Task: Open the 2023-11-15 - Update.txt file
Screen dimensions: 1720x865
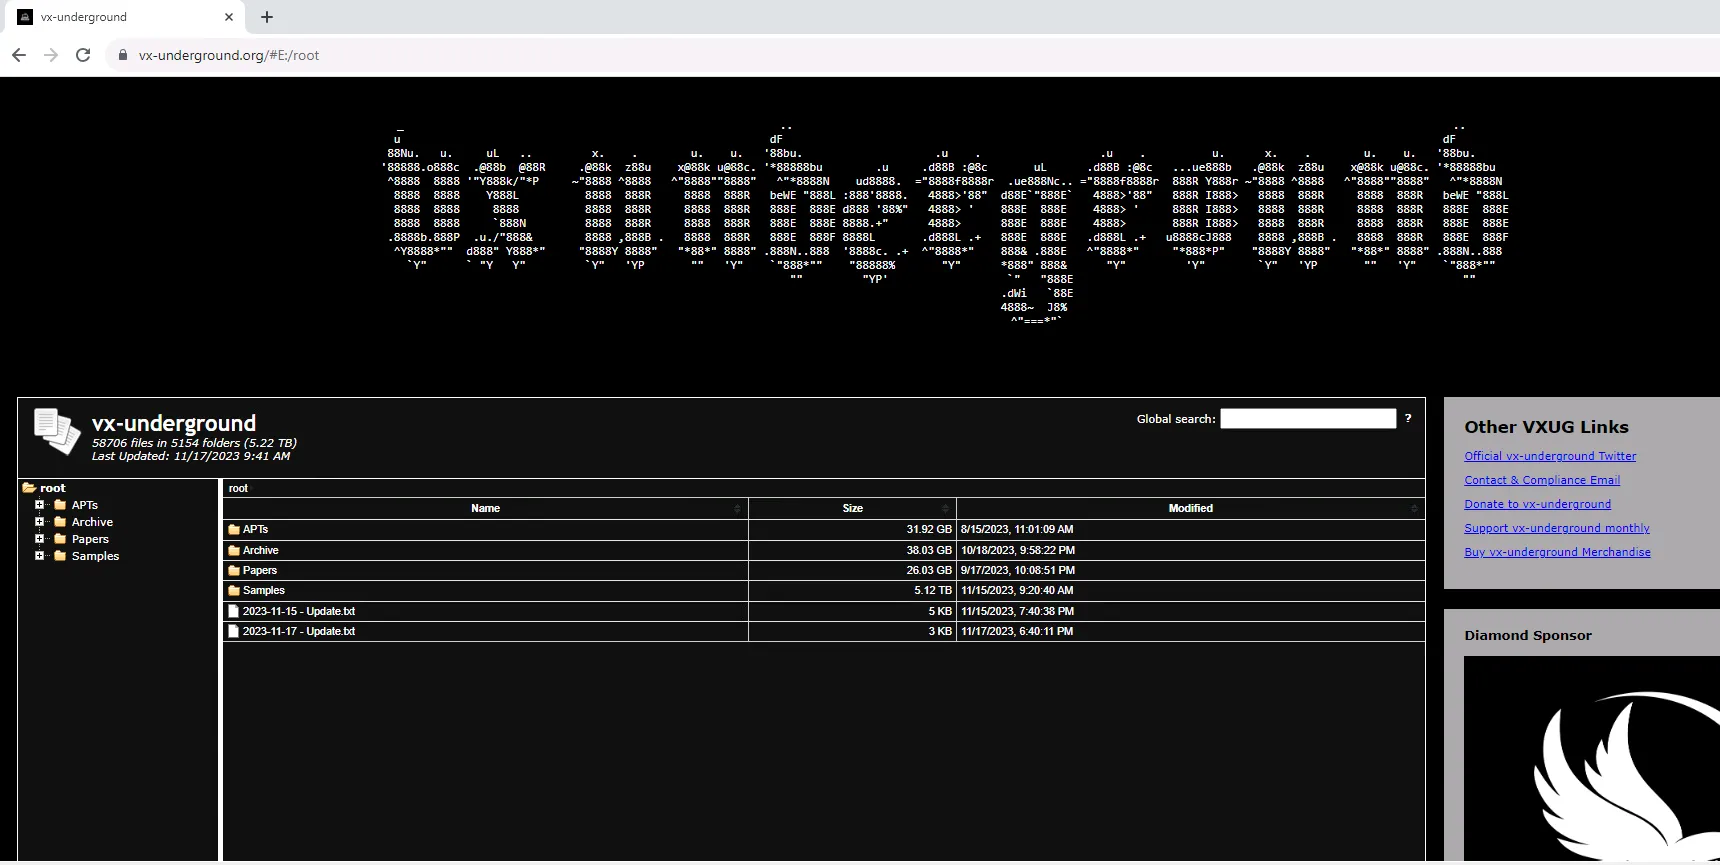Action: 824,611
